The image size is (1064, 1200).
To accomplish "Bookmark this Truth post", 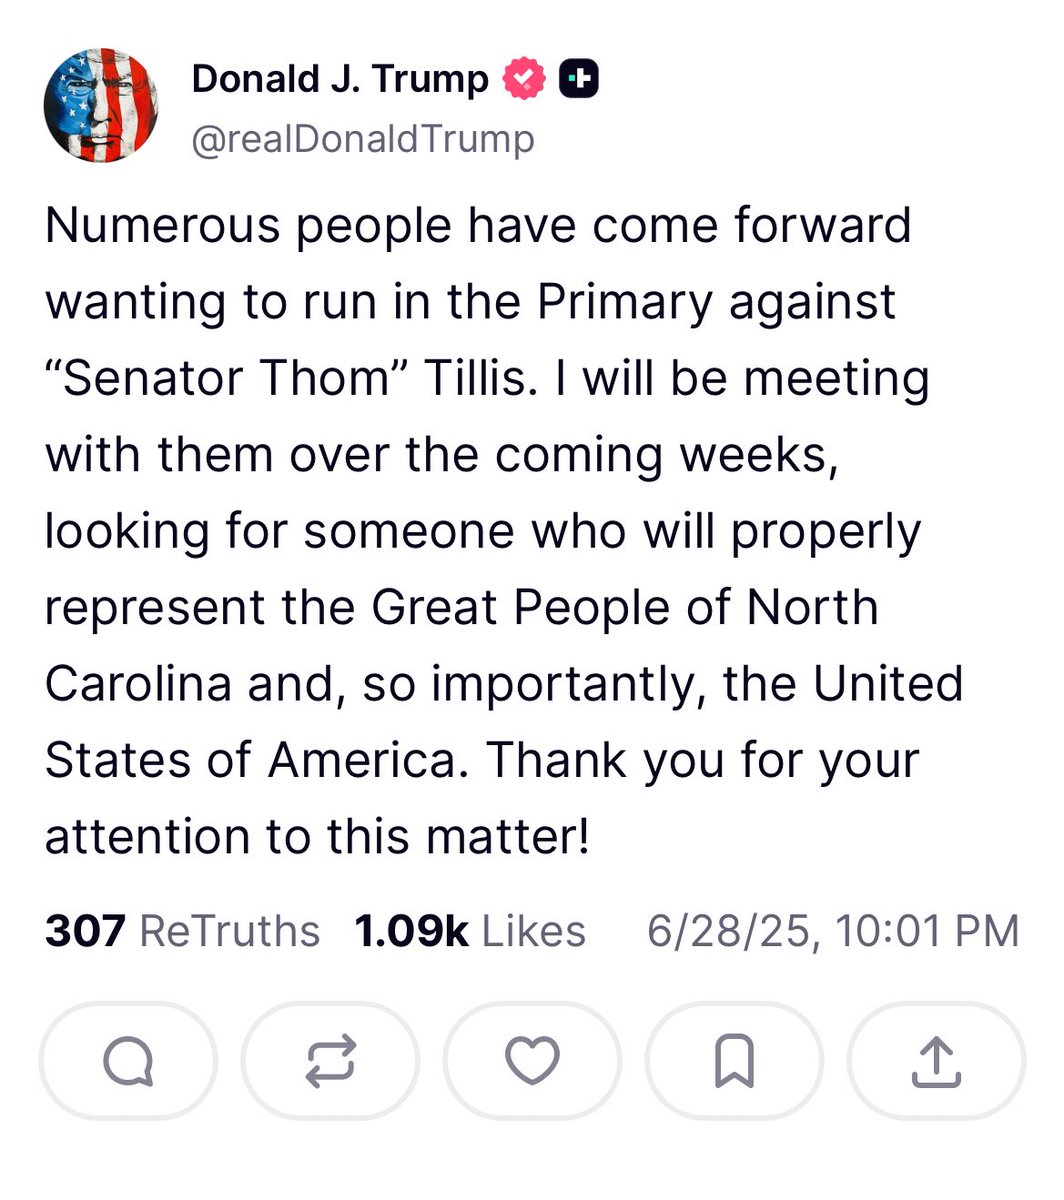I will click(734, 1061).
